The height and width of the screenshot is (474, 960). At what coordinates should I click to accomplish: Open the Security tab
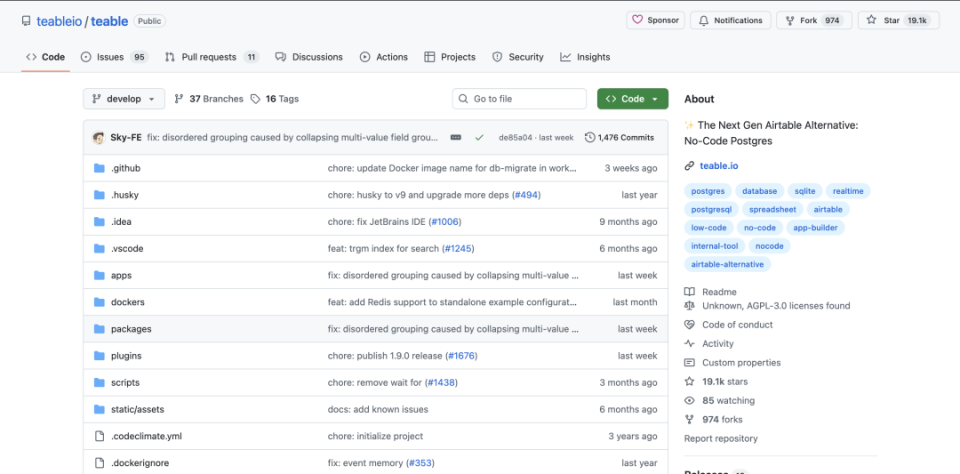tap(518, 57)
